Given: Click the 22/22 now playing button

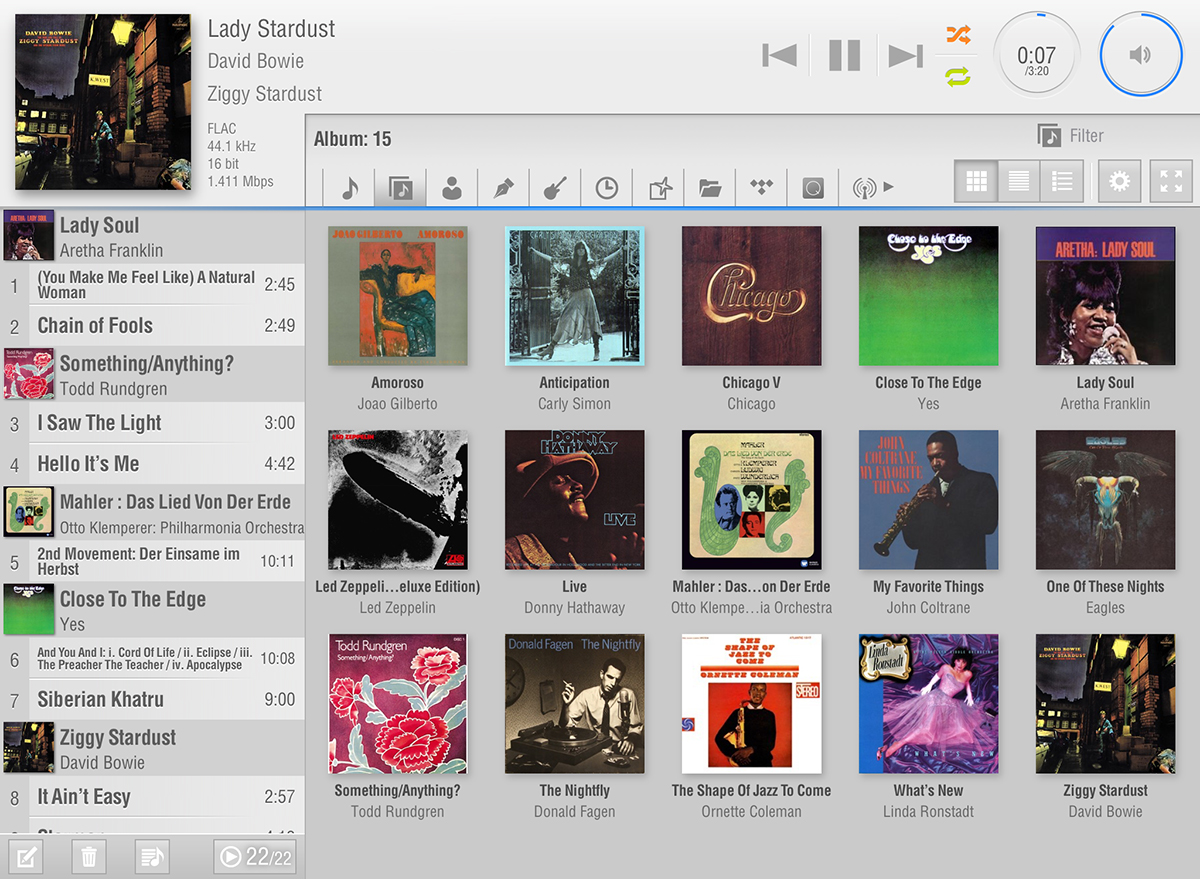Looking at the screenshot, I should [255, 857].
